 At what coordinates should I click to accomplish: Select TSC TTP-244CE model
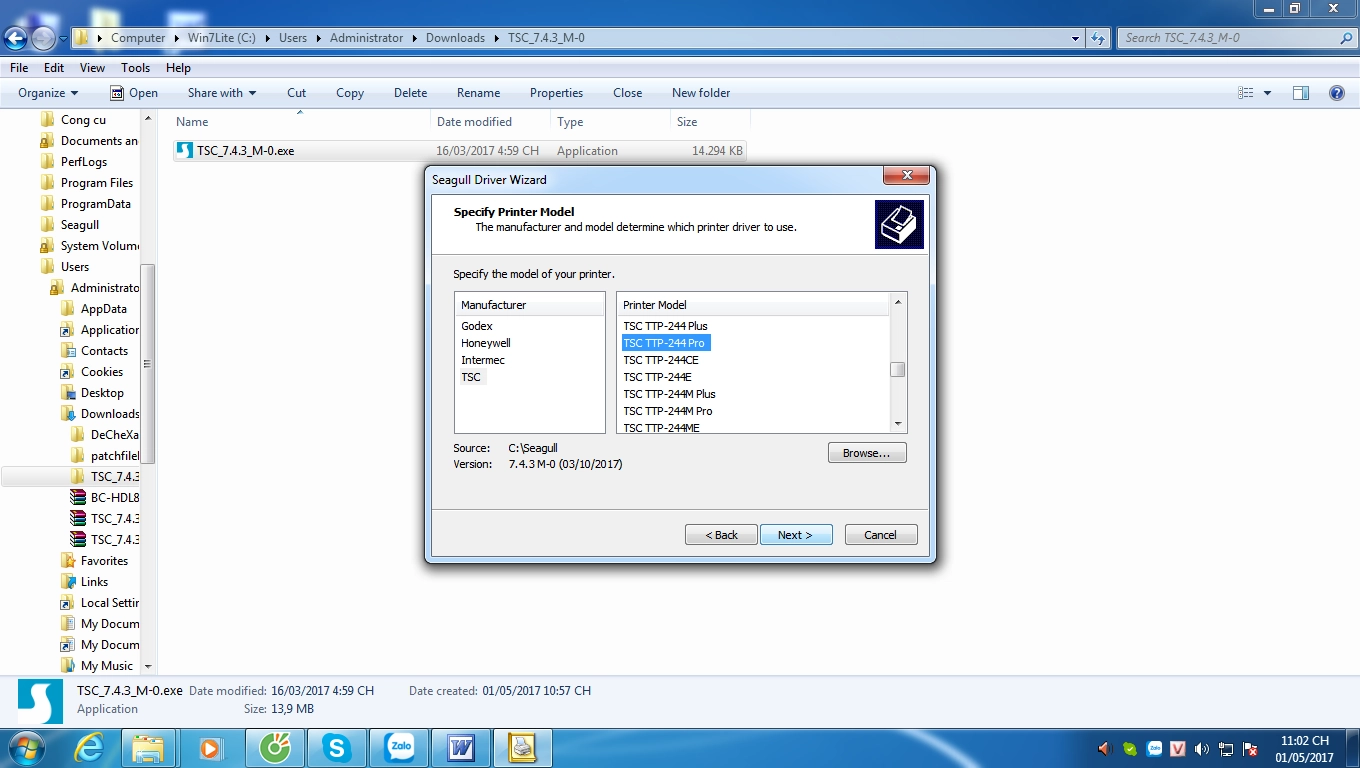(661, 360)
